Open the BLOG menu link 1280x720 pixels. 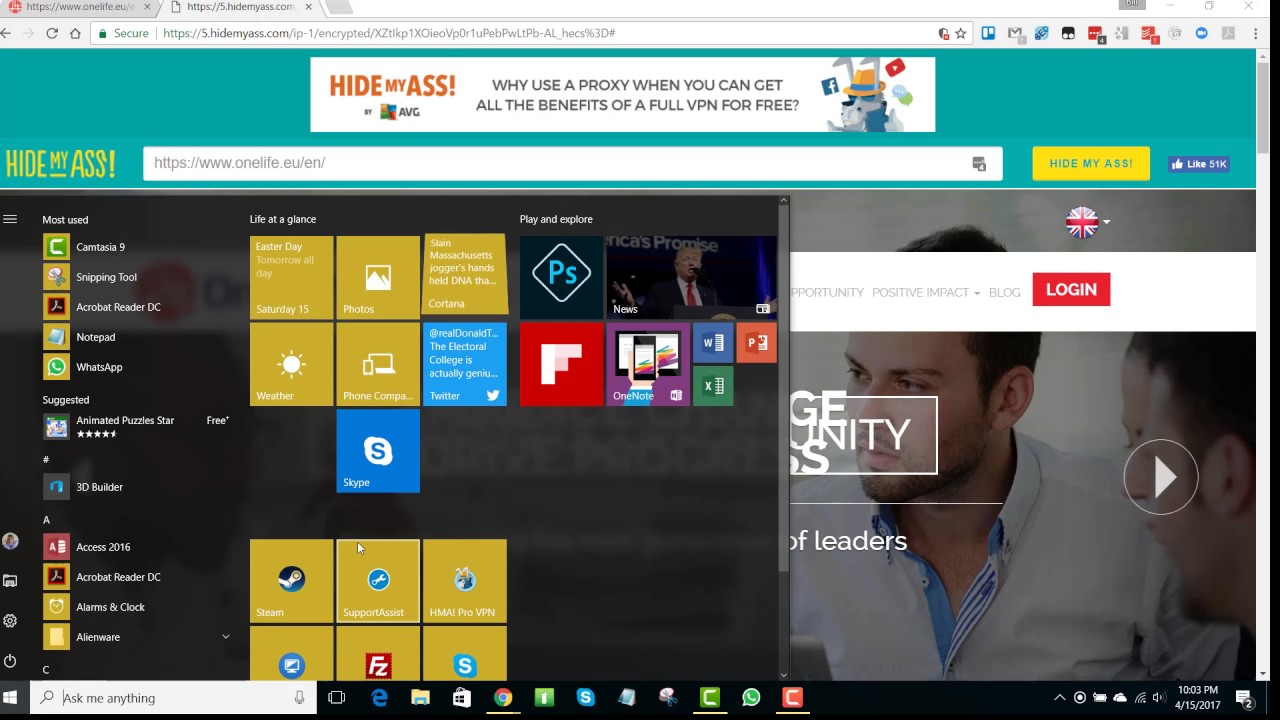coord(1004,292)
